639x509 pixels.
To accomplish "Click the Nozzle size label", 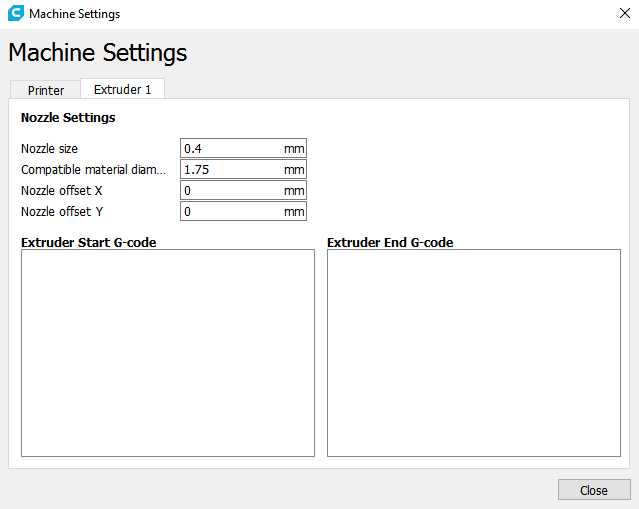I will click(x=49, y=149).
